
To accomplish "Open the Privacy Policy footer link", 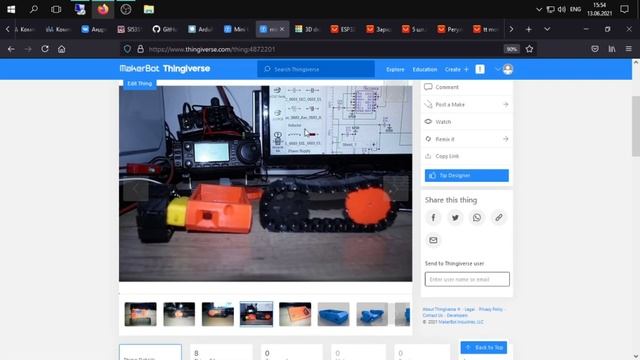I will tap(491, 309).
